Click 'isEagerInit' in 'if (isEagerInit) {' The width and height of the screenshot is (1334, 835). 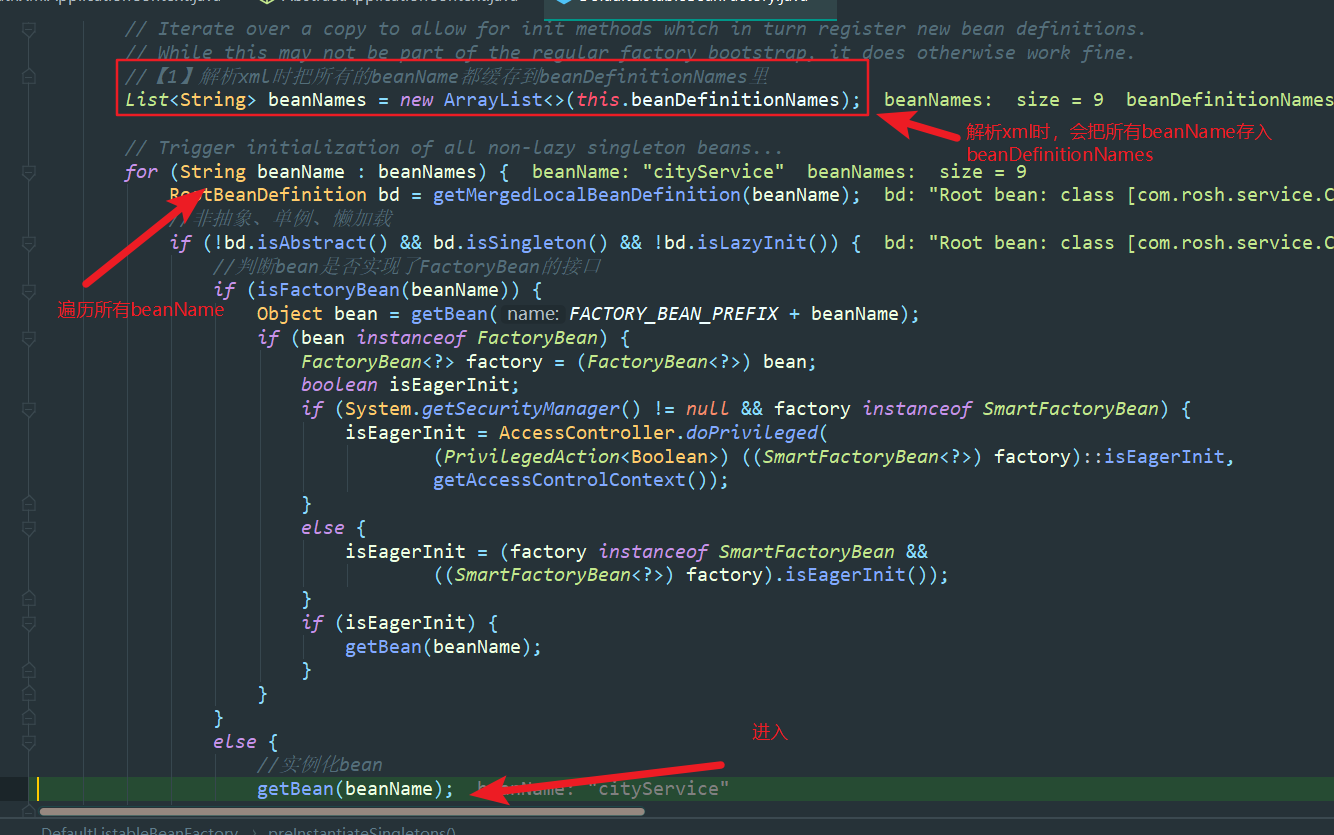pyautogui.click(x=405, y=623)
